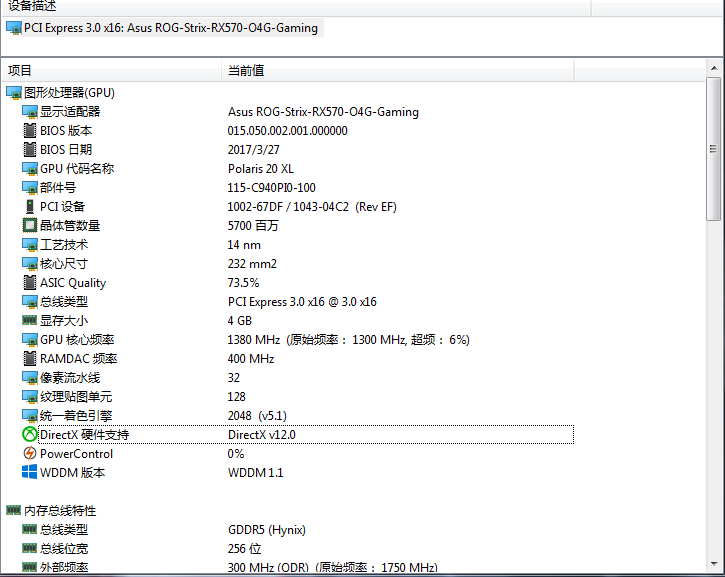
Task: Select the PowerControl row label
Action: [76, 454]
